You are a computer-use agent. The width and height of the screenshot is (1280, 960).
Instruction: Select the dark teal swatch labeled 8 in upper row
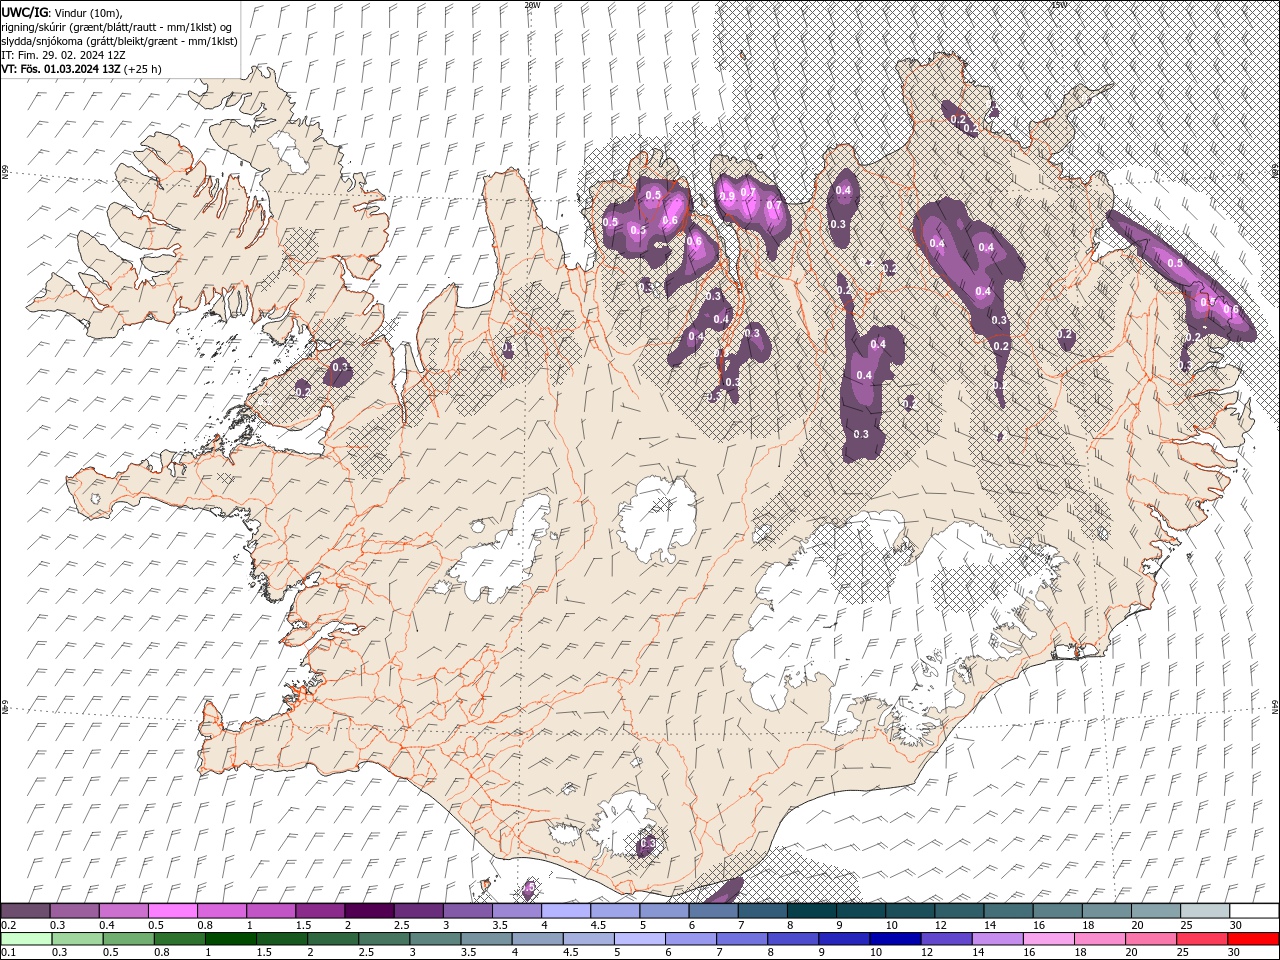(x=812, y=911)
